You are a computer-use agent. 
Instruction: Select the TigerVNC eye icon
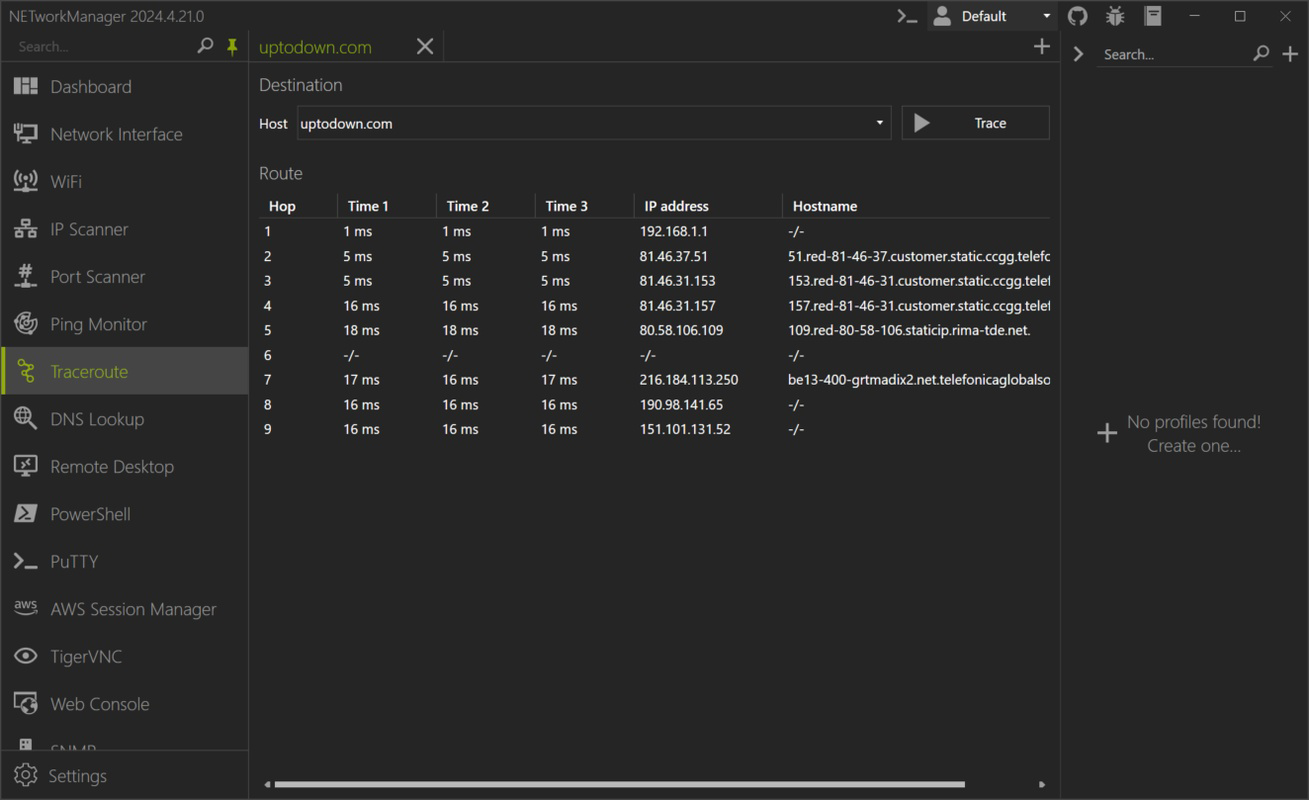point(26,656)
